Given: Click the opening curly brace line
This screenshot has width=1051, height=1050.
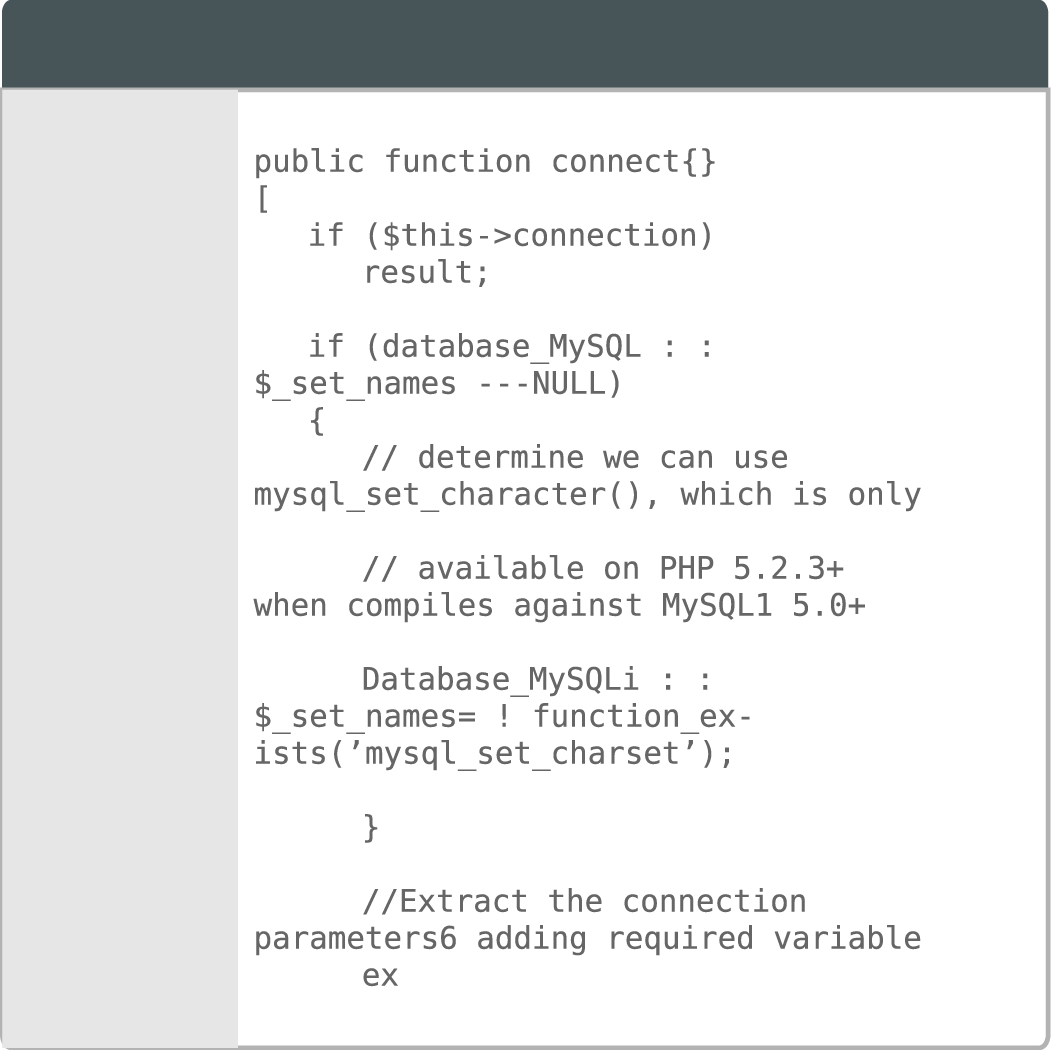Looking at the screenshot, I should click(x=317, y=421).
